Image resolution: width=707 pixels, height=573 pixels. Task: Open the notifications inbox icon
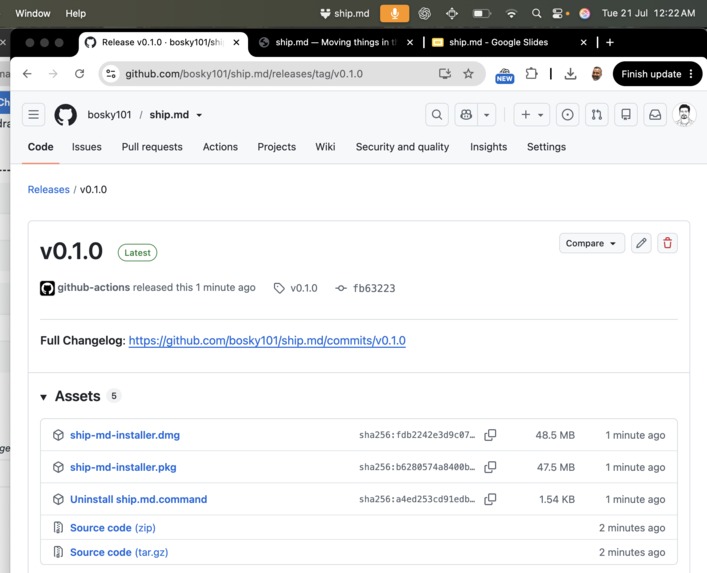(x=655, y=115)
